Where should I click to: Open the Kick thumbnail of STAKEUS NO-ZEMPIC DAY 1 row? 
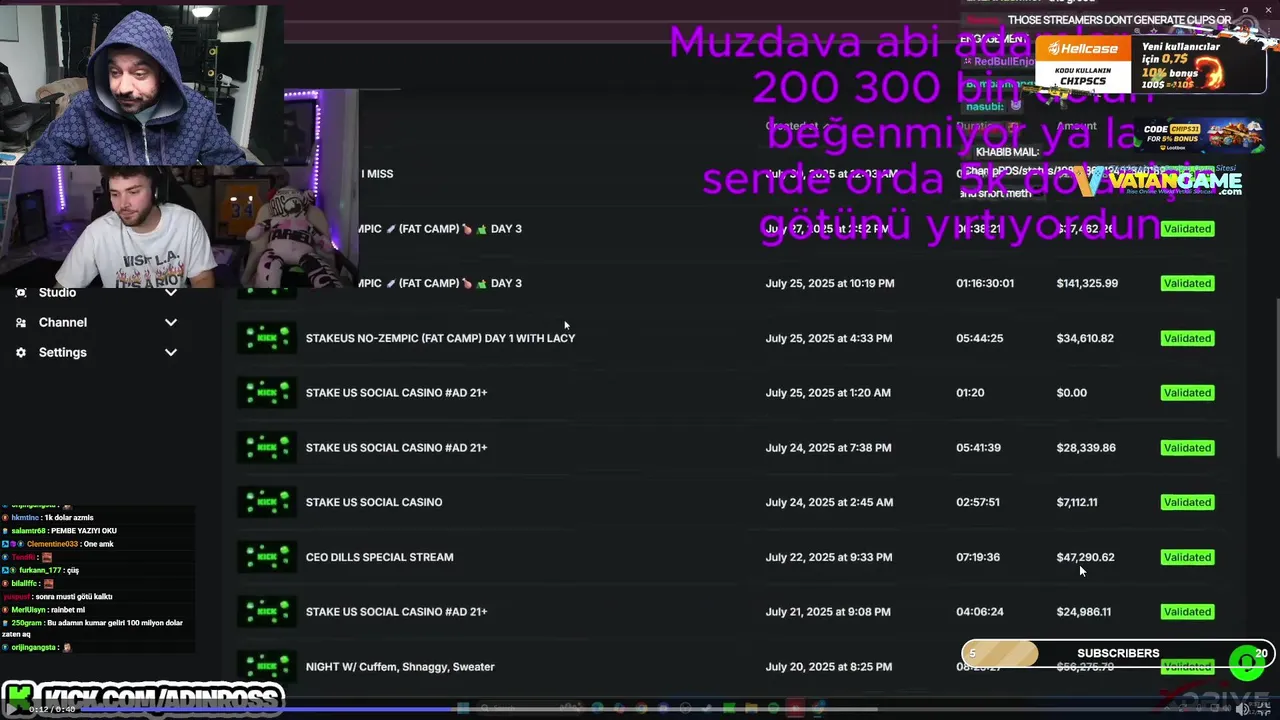267,338
